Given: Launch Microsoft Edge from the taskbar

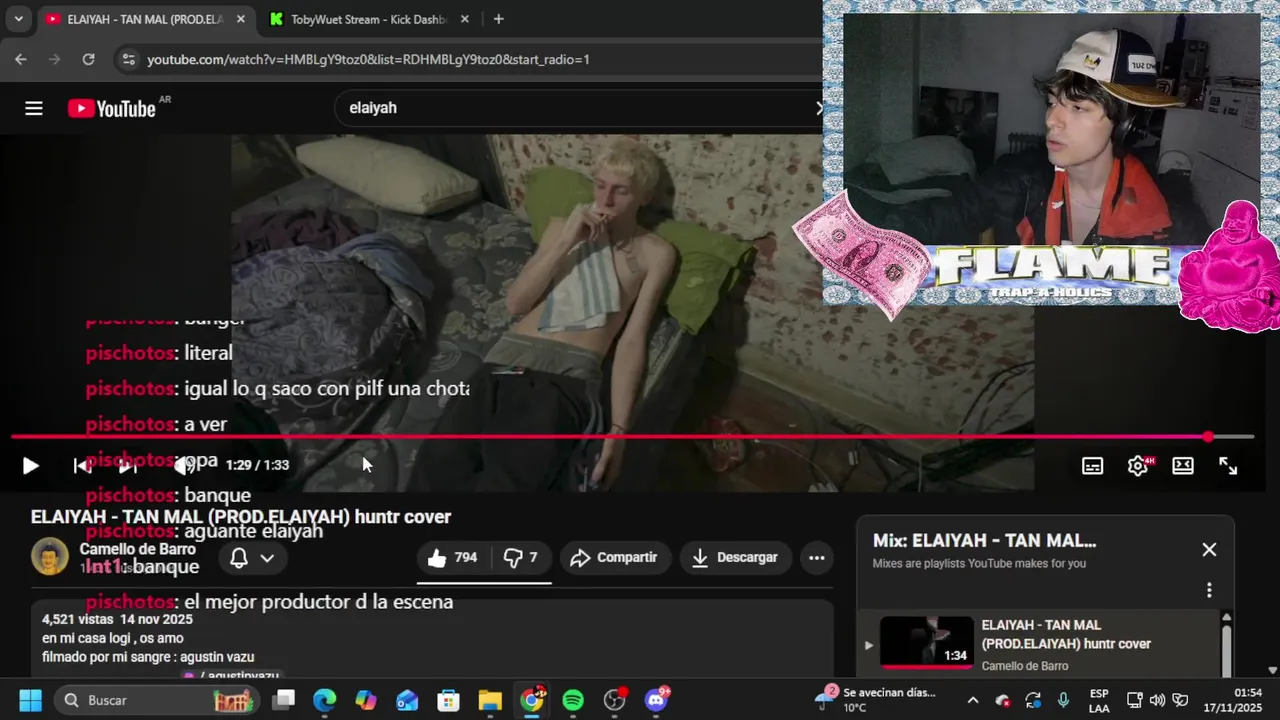Looking at the screenshot, I should tap(325, 700).
